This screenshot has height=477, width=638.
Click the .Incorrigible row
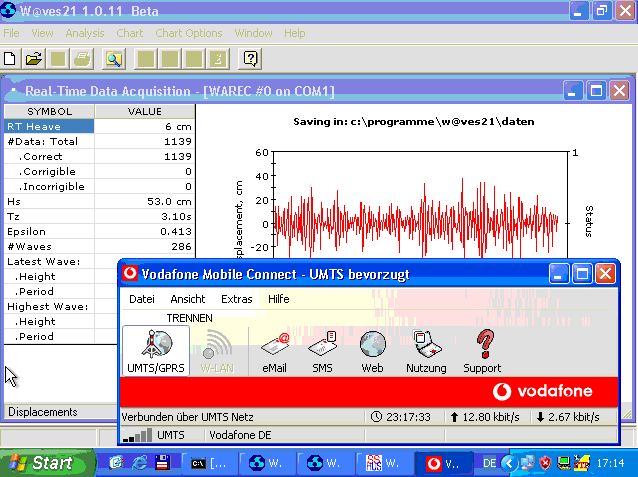point(100,187)
